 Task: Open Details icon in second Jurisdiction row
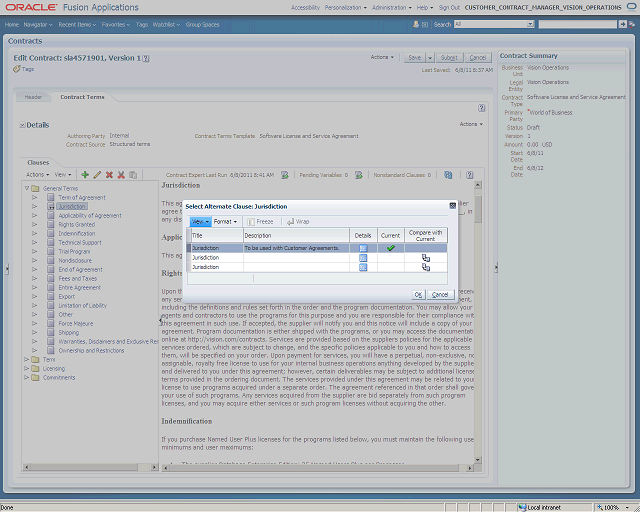[363, 258]
